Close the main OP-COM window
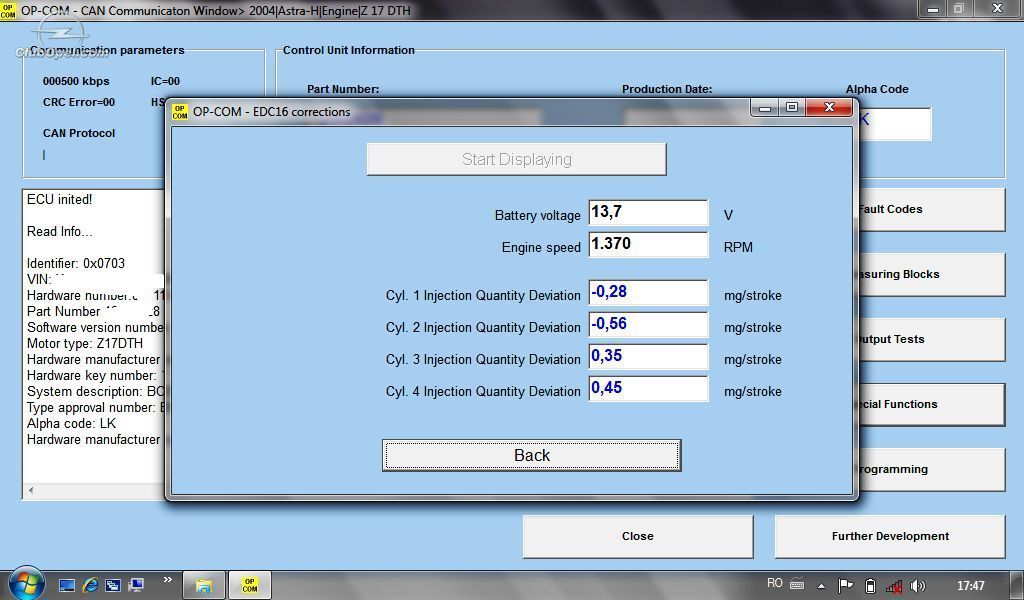The width and height of the screenshot is (1024, 600). pos(997,9)
